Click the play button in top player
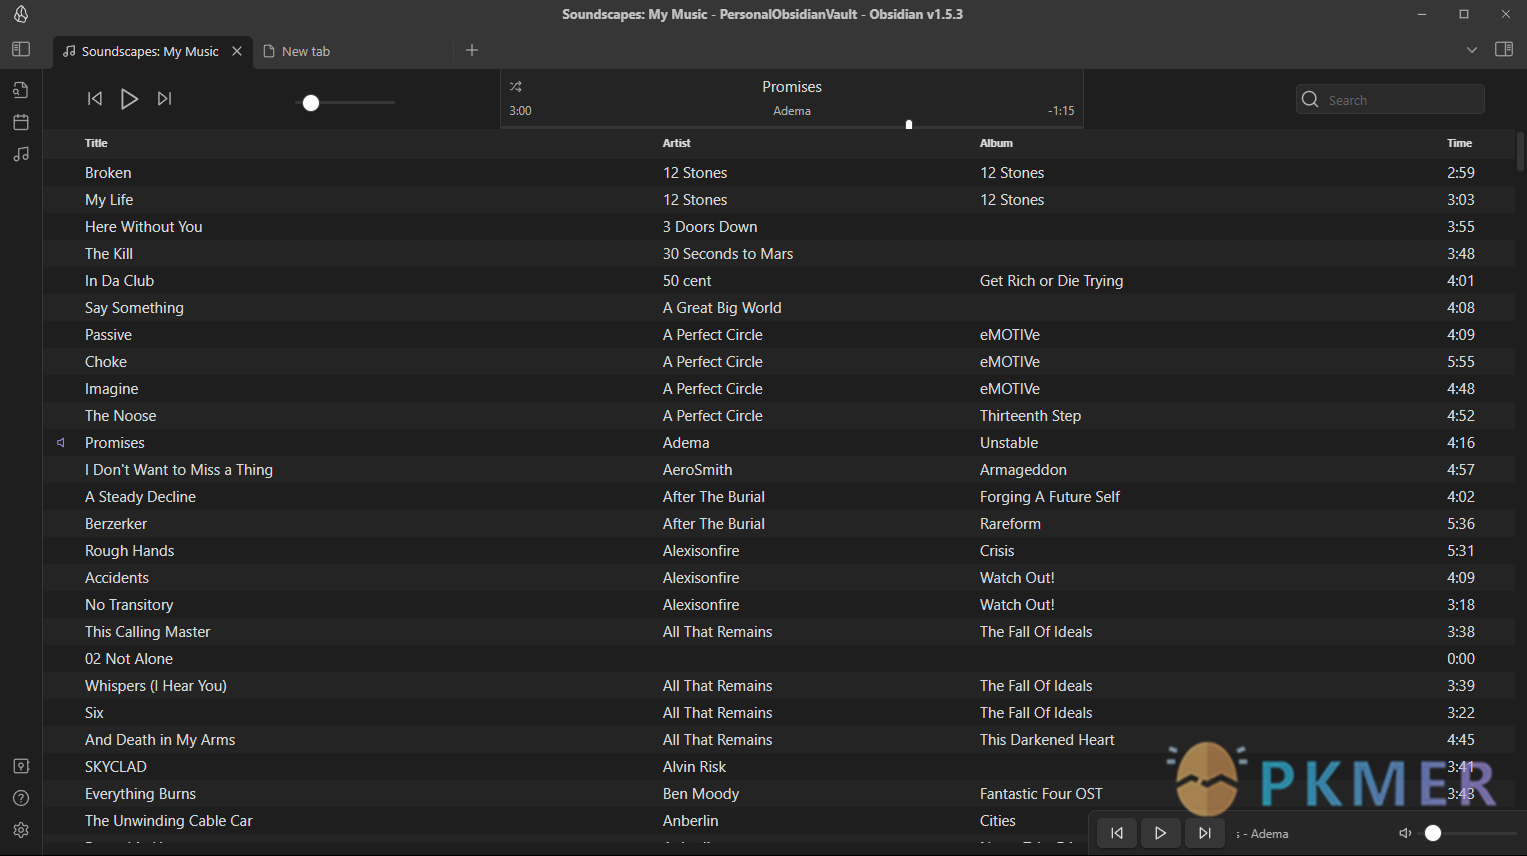Viewport: 1527px width, 856px height. pyautogui.click(x=129, y=99)
